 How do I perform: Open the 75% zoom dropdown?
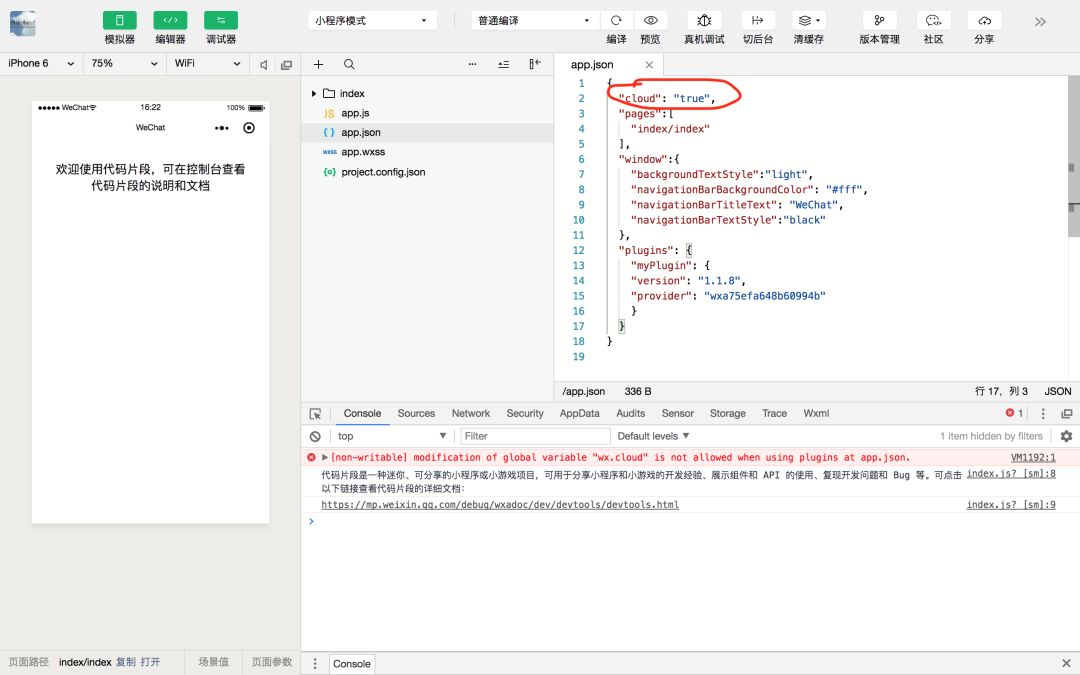(x=124, y=63)
